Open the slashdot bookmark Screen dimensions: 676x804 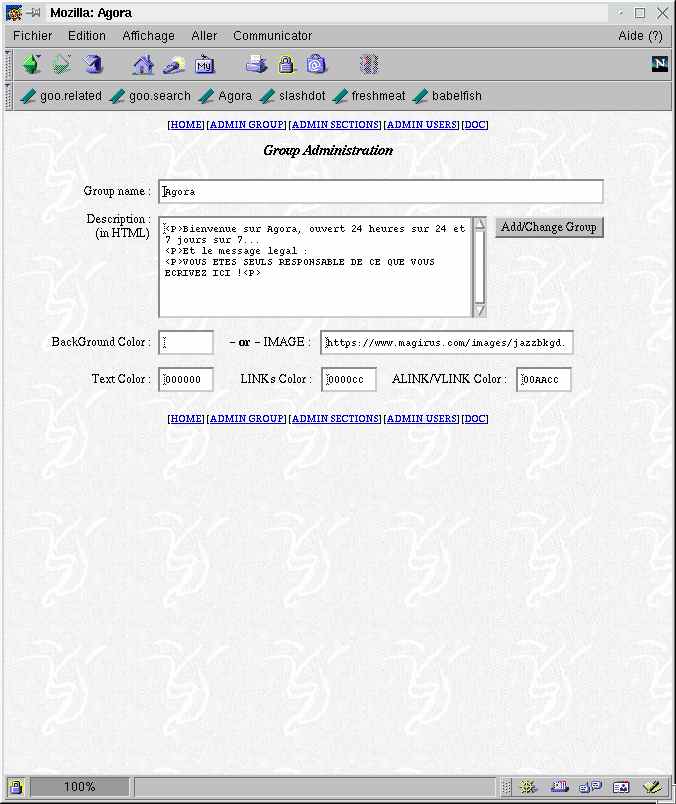tap(293, 96)
